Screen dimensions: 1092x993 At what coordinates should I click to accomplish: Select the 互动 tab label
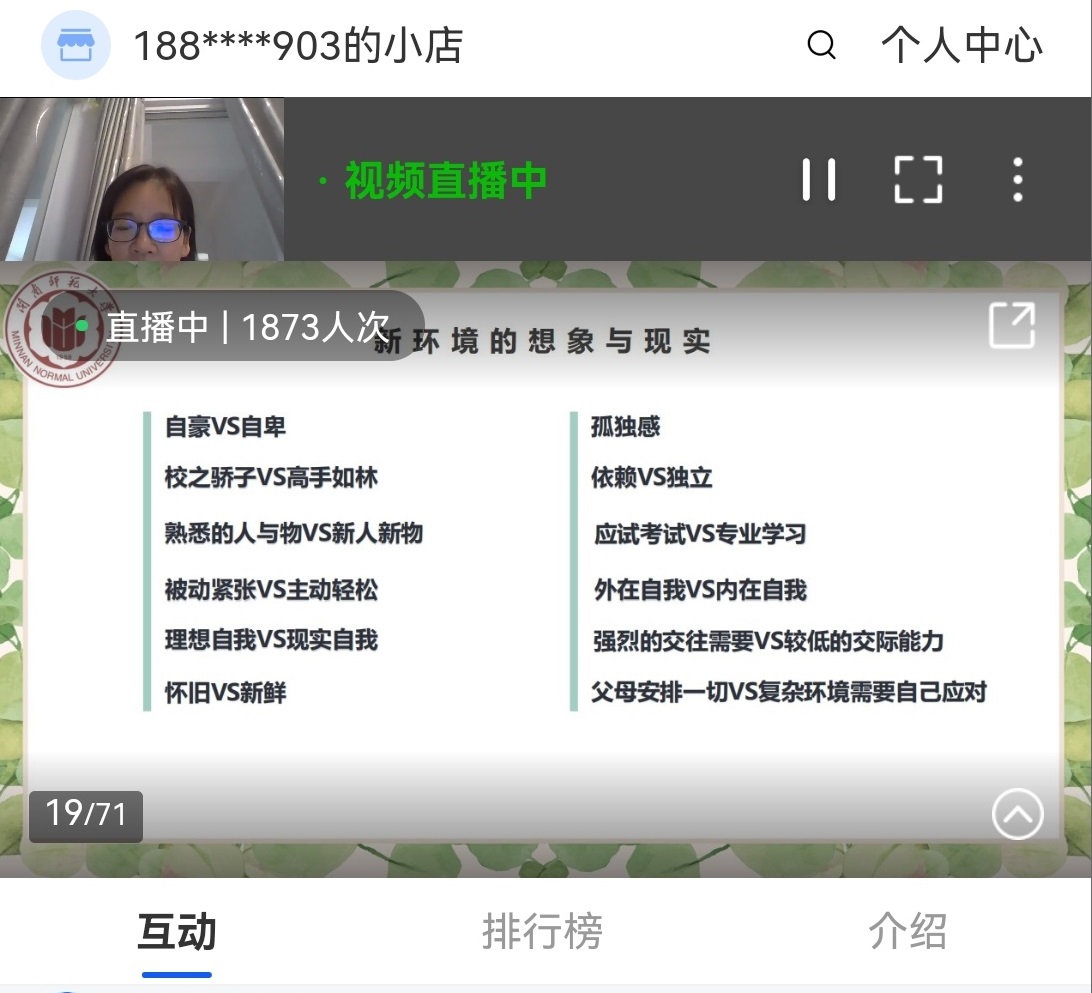click(x=178, y=930)
